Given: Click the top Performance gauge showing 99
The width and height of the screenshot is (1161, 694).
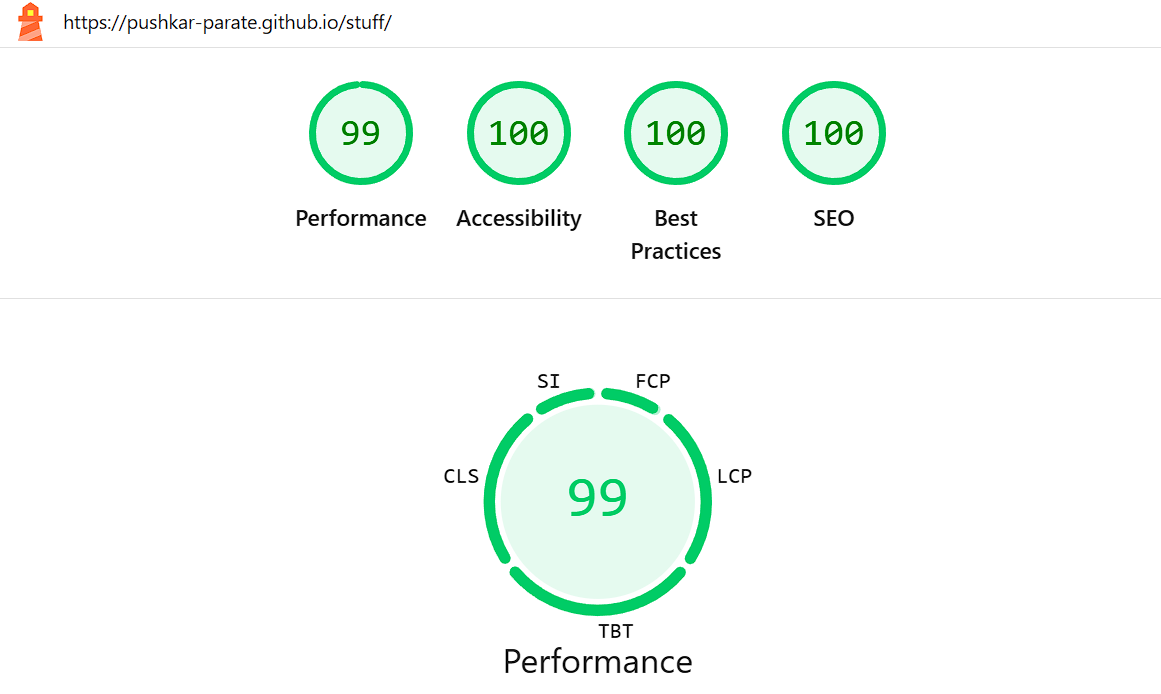Looking at the screenshot, I should 361,133.
